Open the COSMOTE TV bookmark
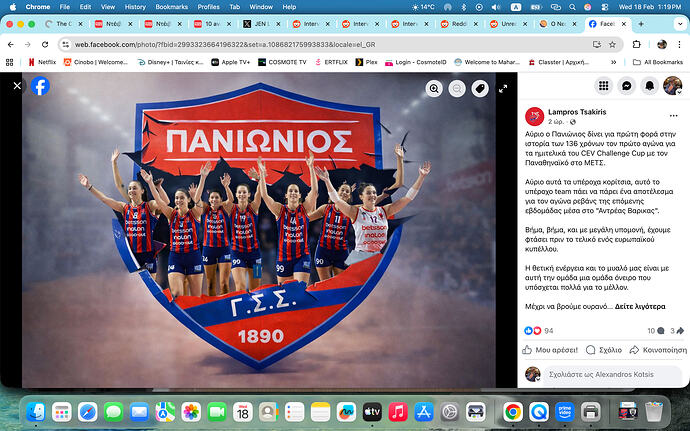This screenshot has height=431, width=690. pyautogui.click(x=282, y=63)
